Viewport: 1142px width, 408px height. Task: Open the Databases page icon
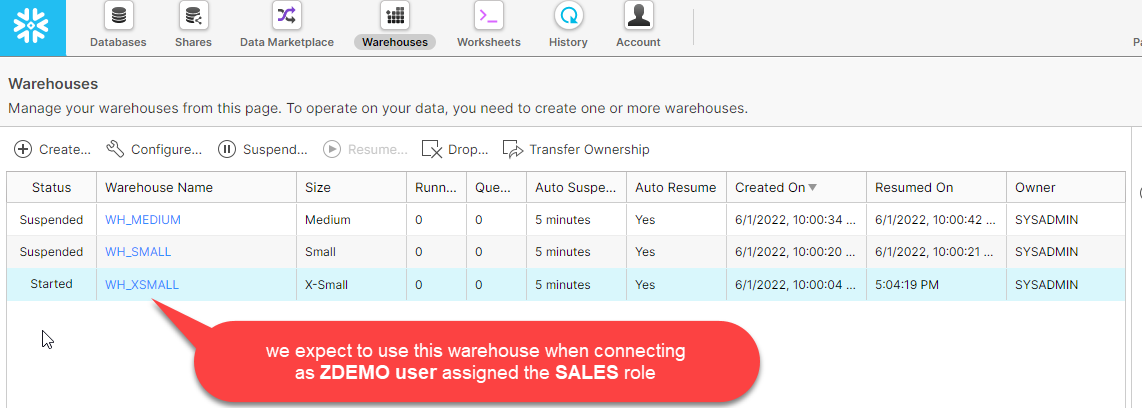118,15
